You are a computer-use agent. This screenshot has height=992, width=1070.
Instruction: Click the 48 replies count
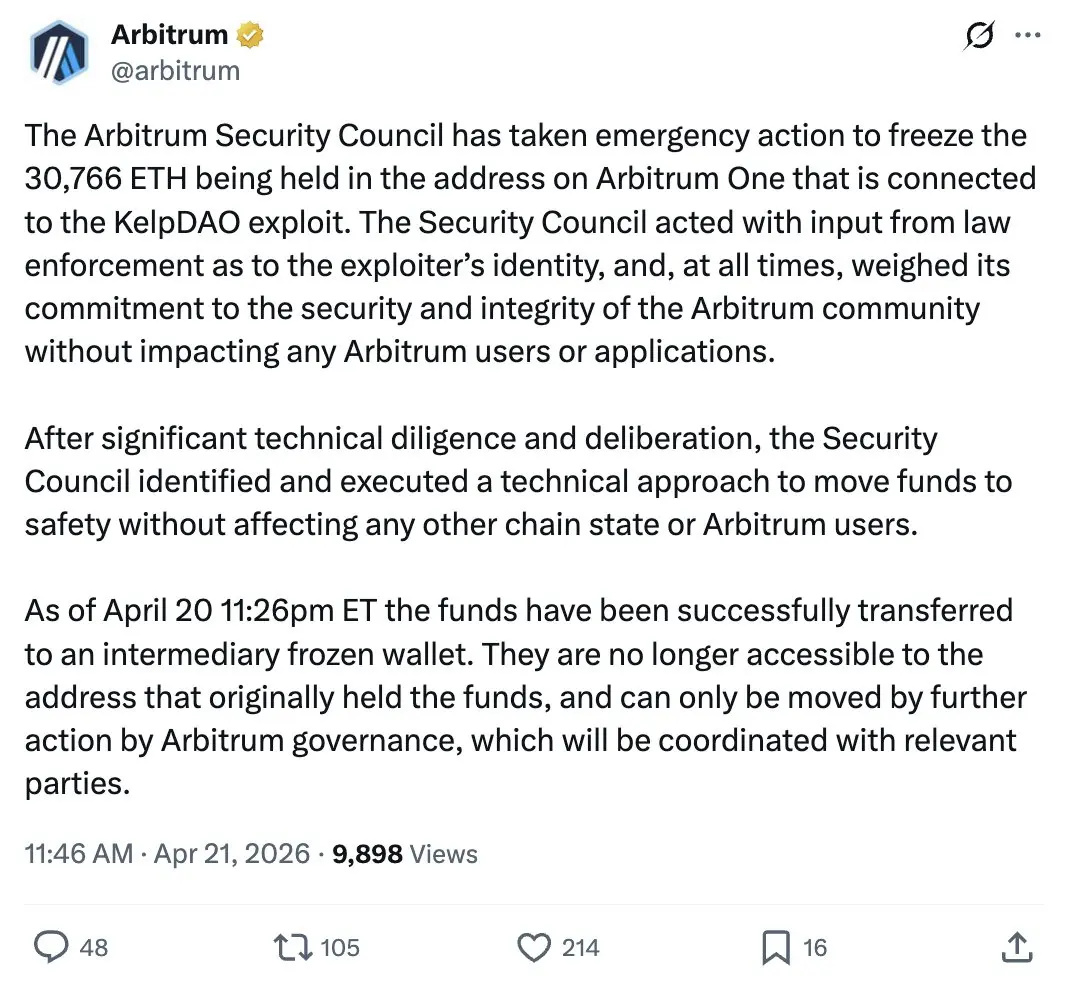click(93, 946)
